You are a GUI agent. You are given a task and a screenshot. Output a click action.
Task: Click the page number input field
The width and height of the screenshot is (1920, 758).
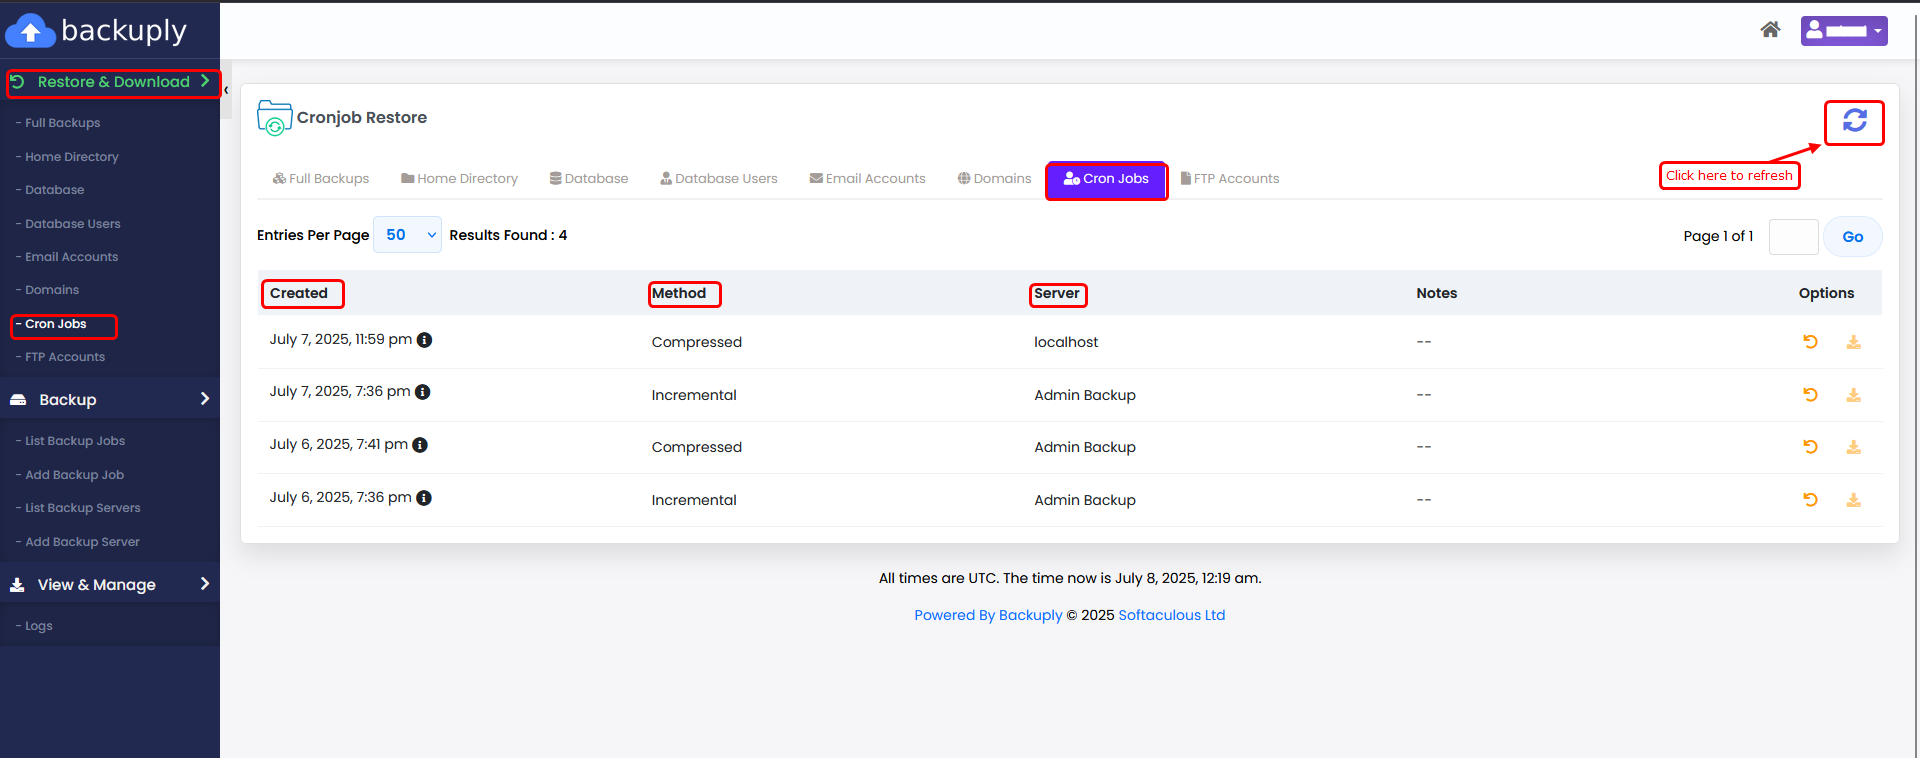click(1793, 237)
